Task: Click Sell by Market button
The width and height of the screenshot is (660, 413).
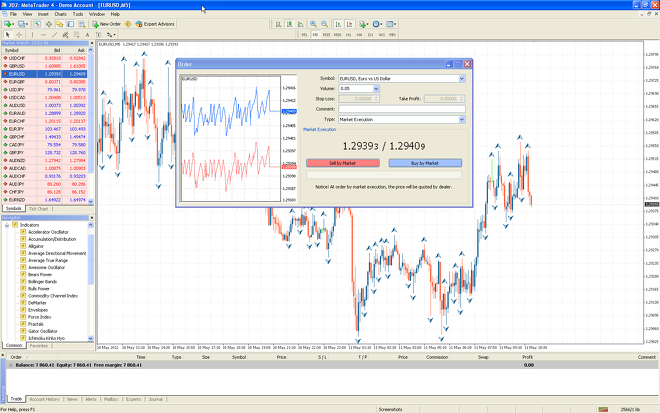Action: [343, 163]
